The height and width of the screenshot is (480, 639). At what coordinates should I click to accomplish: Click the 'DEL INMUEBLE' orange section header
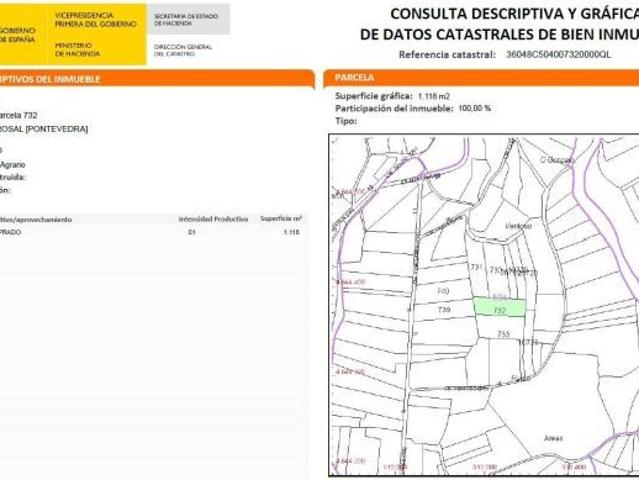tap(157, 79)
